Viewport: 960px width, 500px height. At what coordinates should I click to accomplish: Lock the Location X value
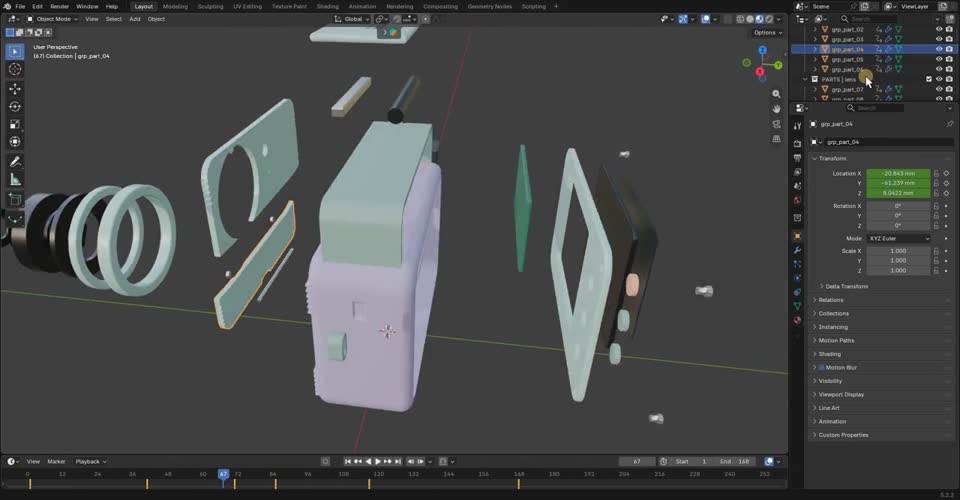coord(936,174)
